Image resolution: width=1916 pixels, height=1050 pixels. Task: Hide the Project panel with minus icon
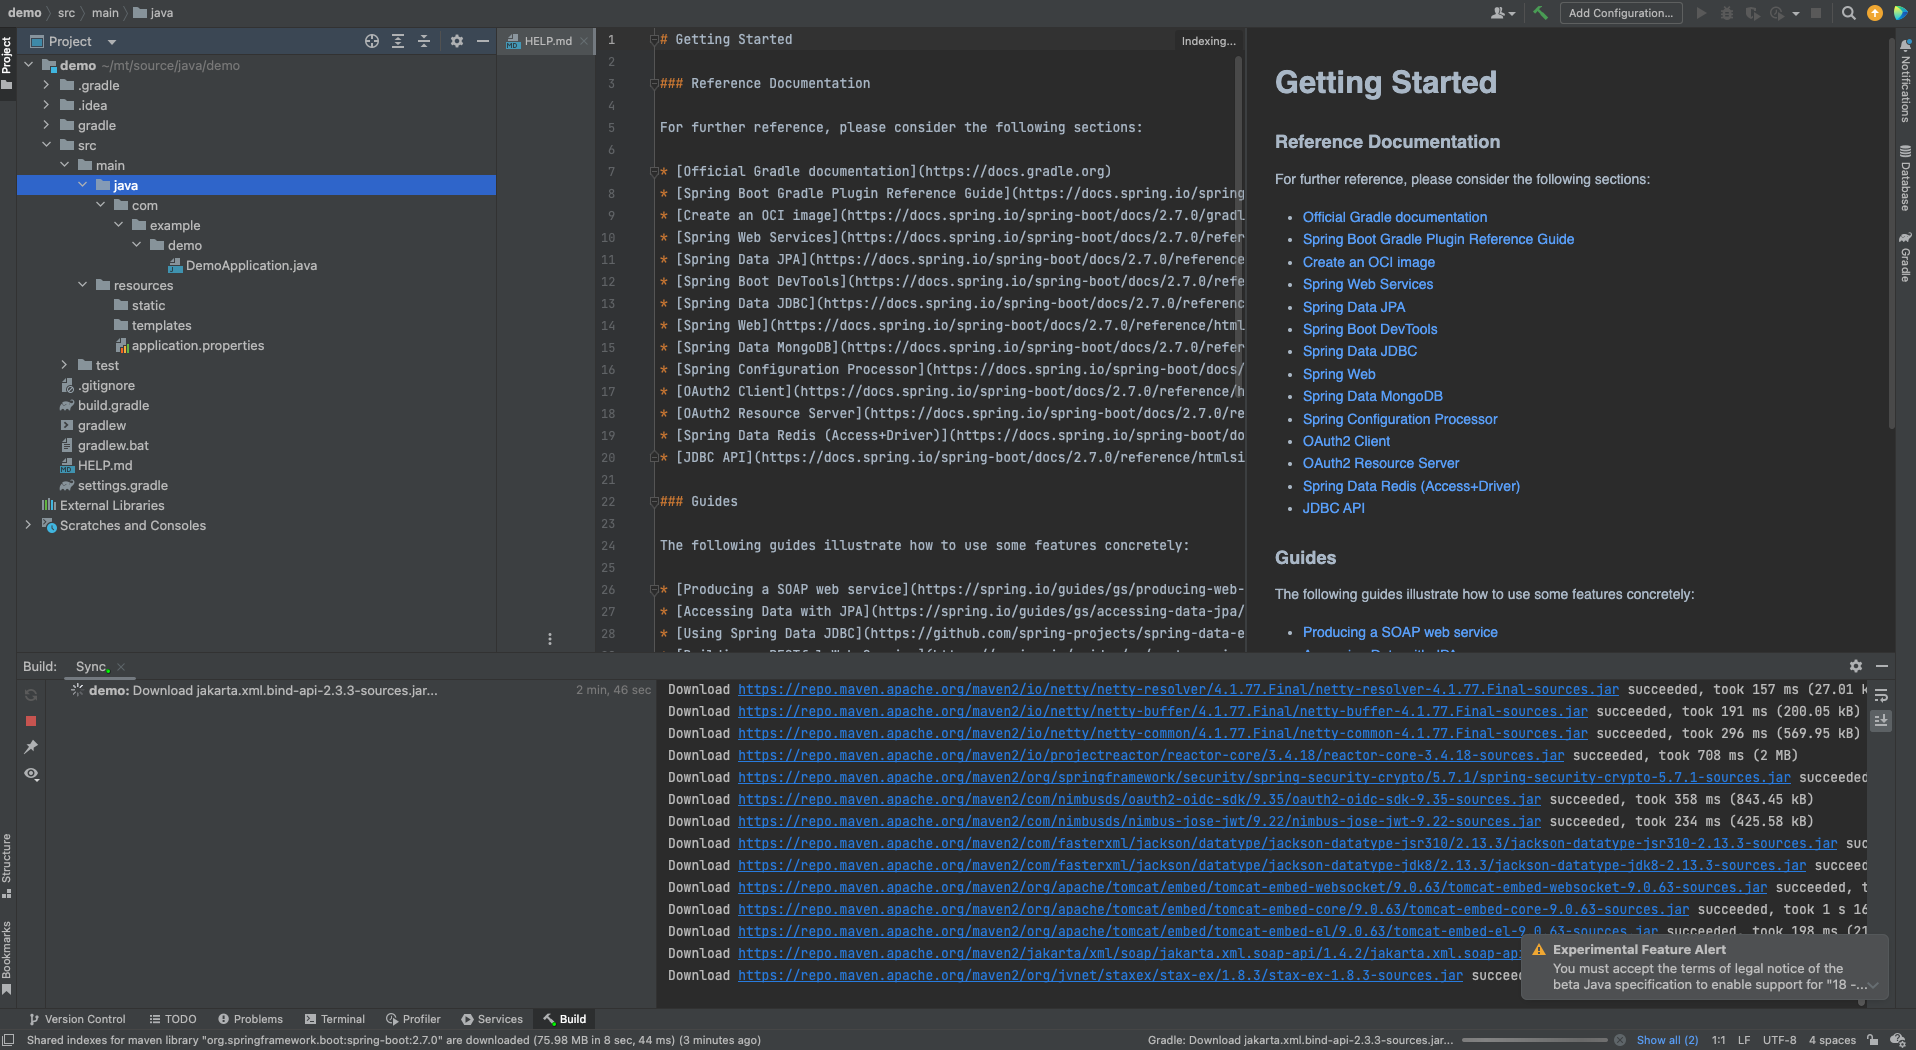click(483, 41)
